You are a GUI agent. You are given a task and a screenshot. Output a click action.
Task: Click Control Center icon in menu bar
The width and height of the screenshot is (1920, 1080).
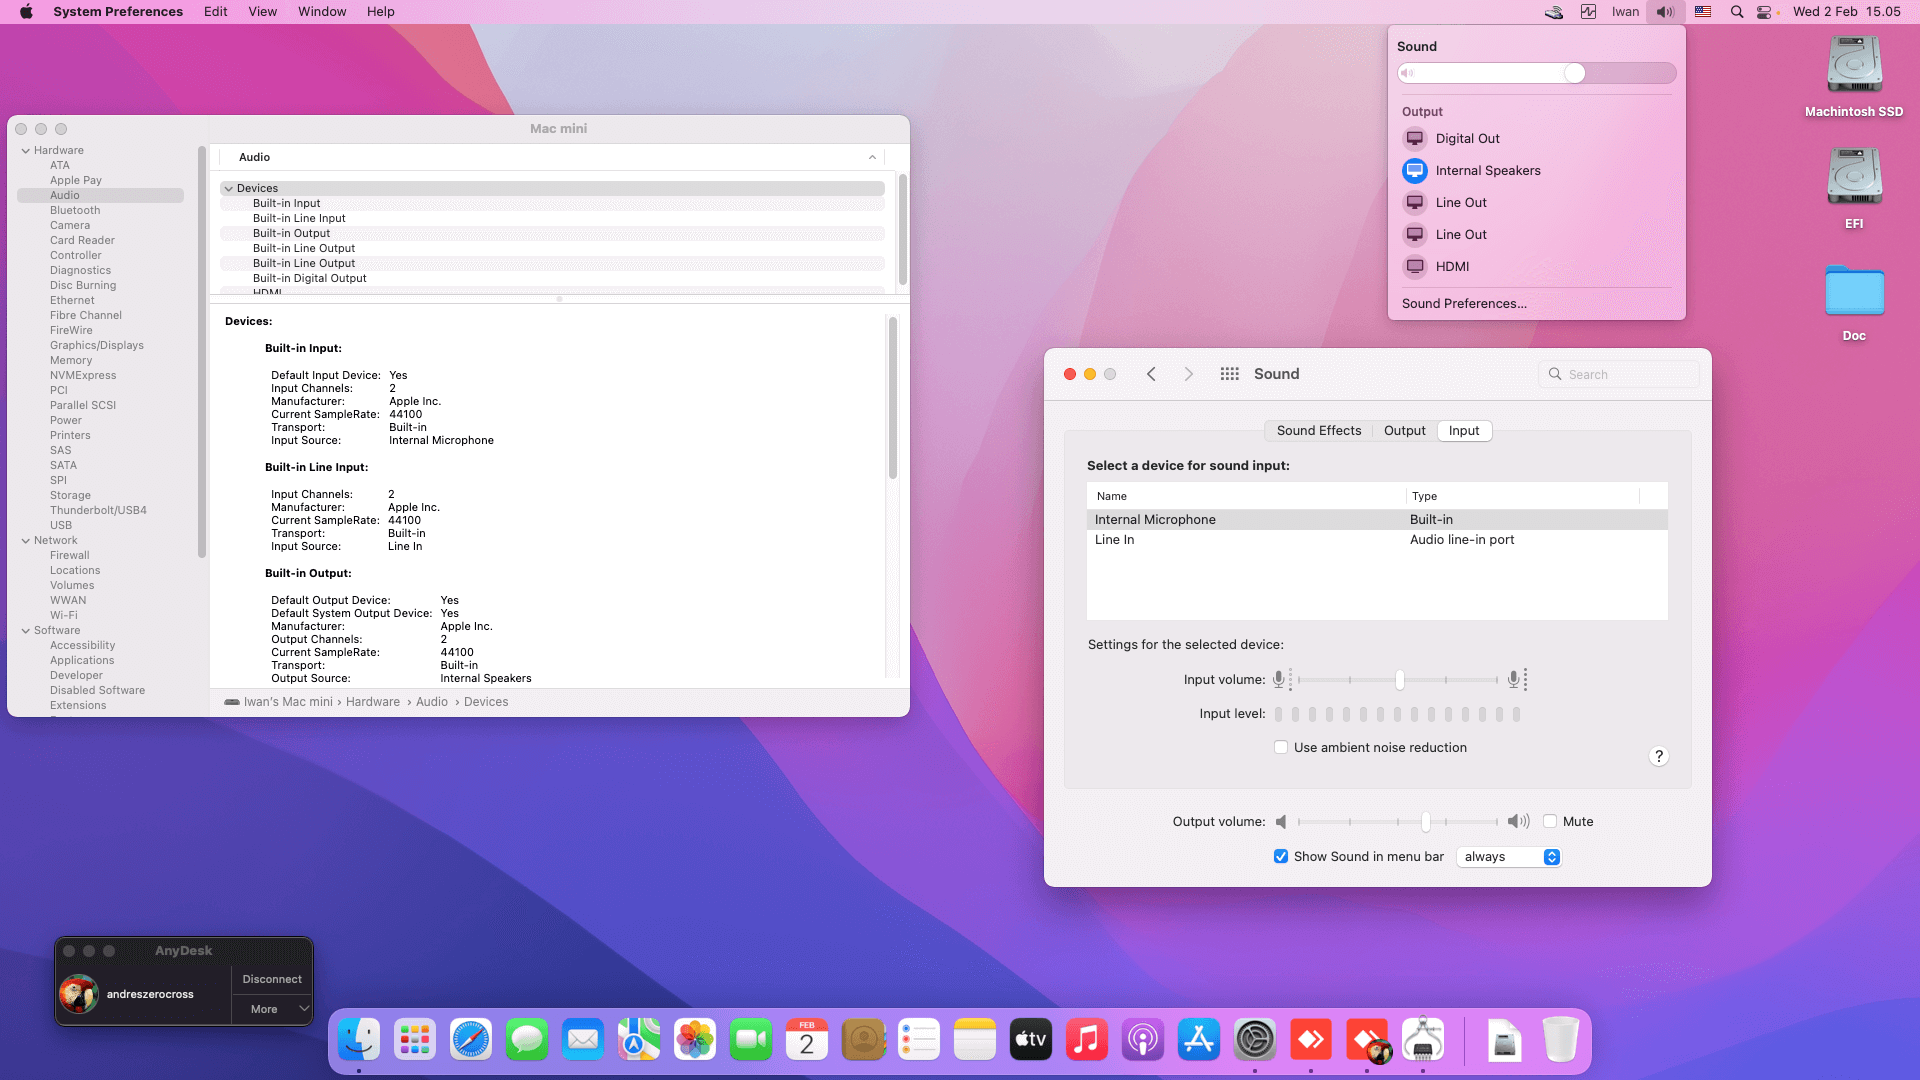pyautogui.click(x=1764, y=12)
